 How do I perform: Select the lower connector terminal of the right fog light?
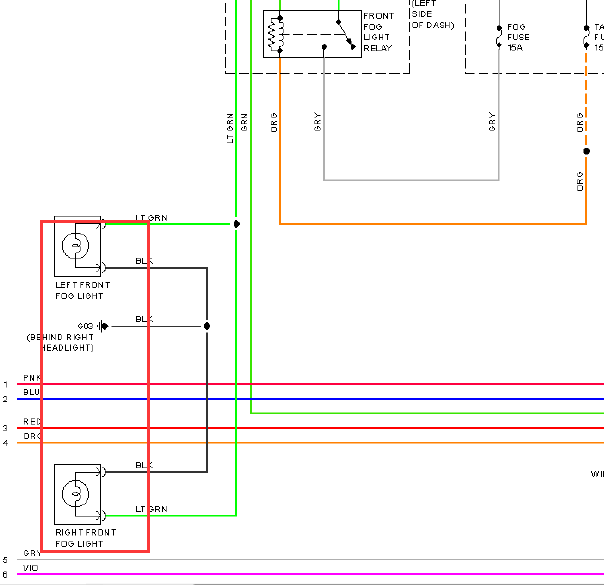(103, 515)
